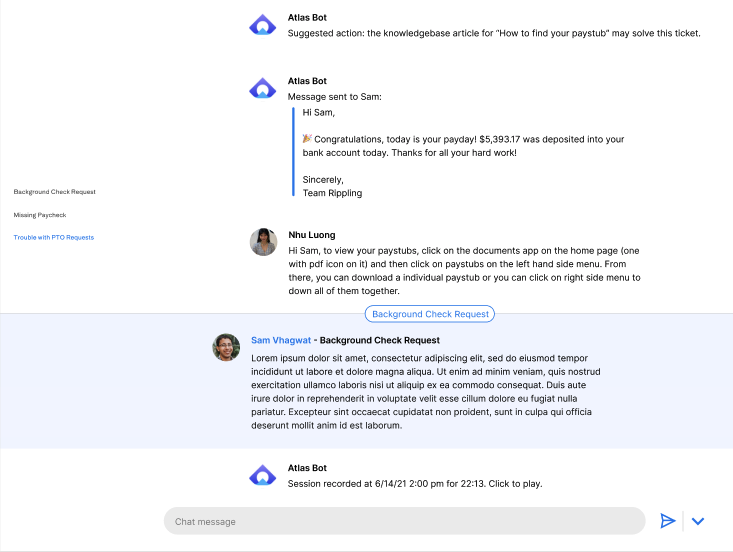Click the send message paper-plane icon
Viewport: 733px width, 552px height.
tap(668, 521)
